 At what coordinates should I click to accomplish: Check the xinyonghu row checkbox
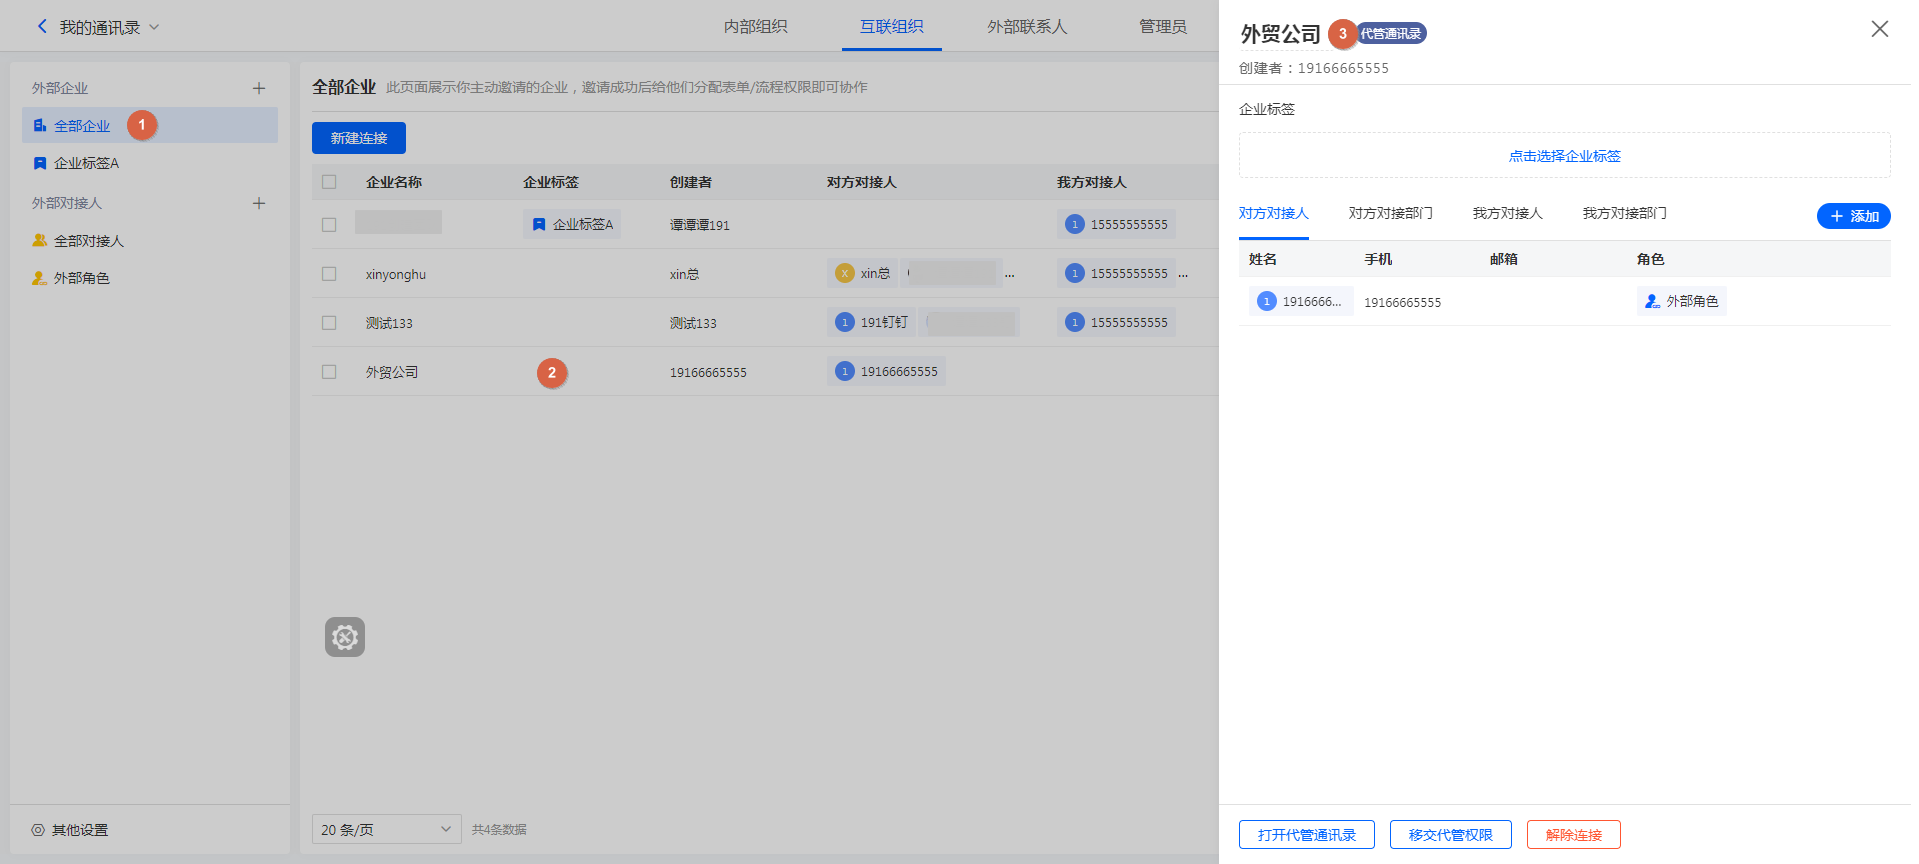click(x=329, y=274)
